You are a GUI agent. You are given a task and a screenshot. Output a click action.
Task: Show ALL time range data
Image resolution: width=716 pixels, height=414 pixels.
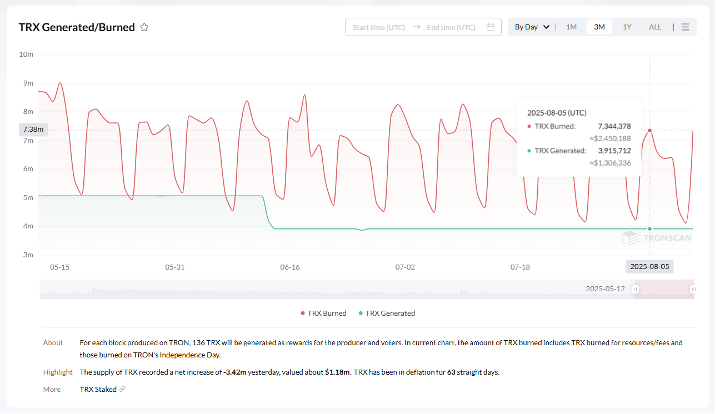pos(654,27)
